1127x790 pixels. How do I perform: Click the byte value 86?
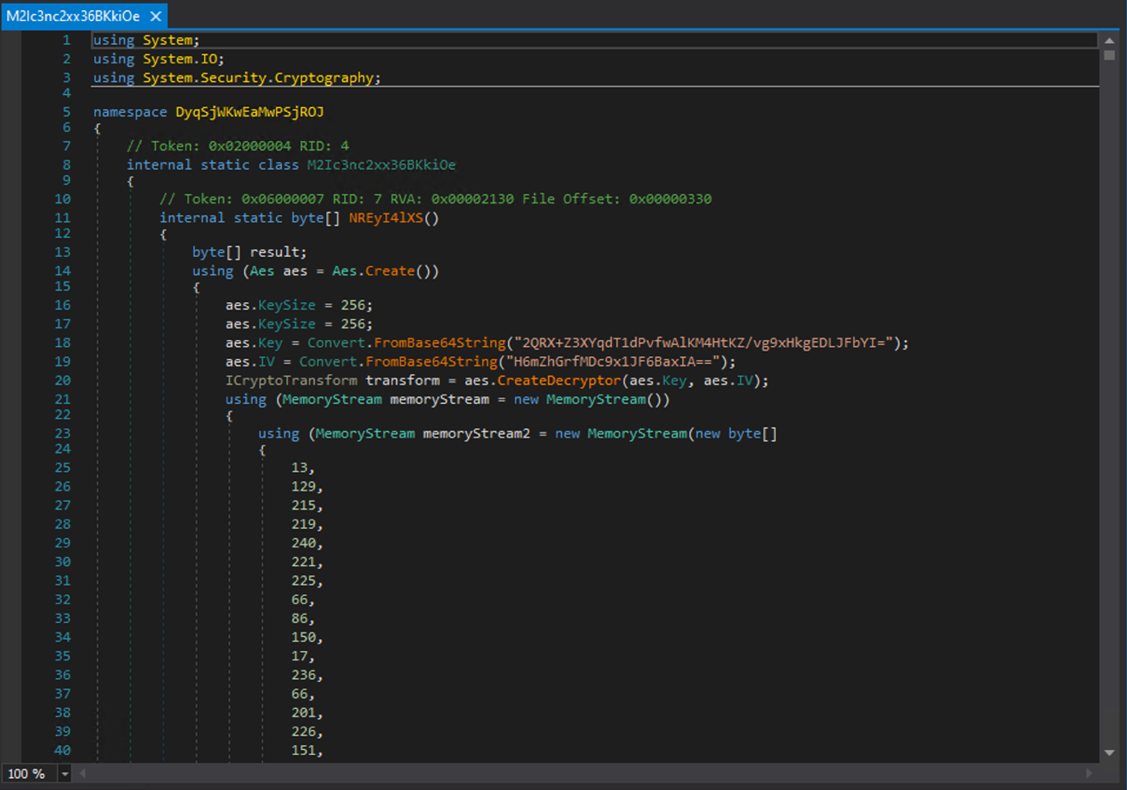point(300,618)
